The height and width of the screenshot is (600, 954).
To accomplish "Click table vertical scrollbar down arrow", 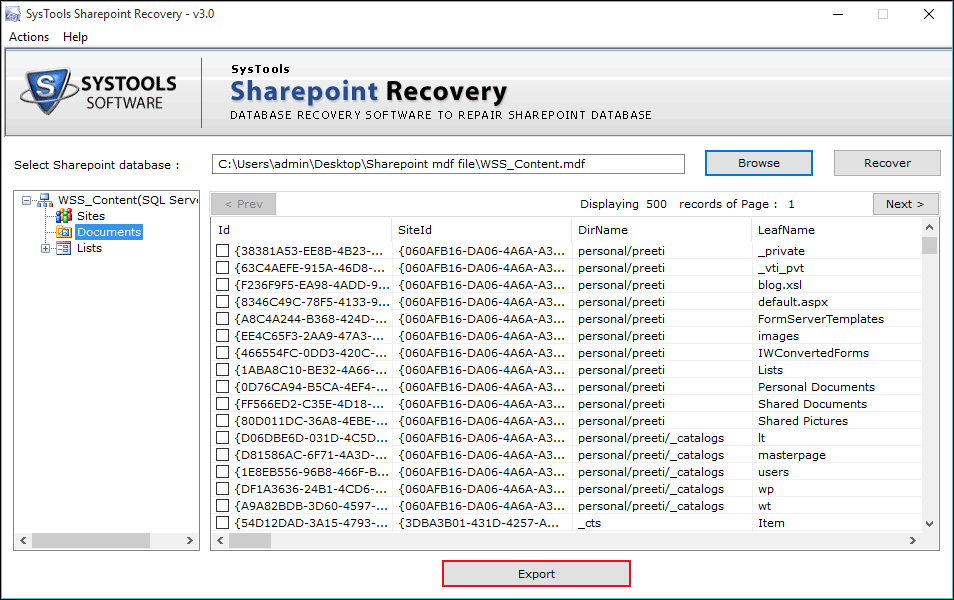I will 929,523.
